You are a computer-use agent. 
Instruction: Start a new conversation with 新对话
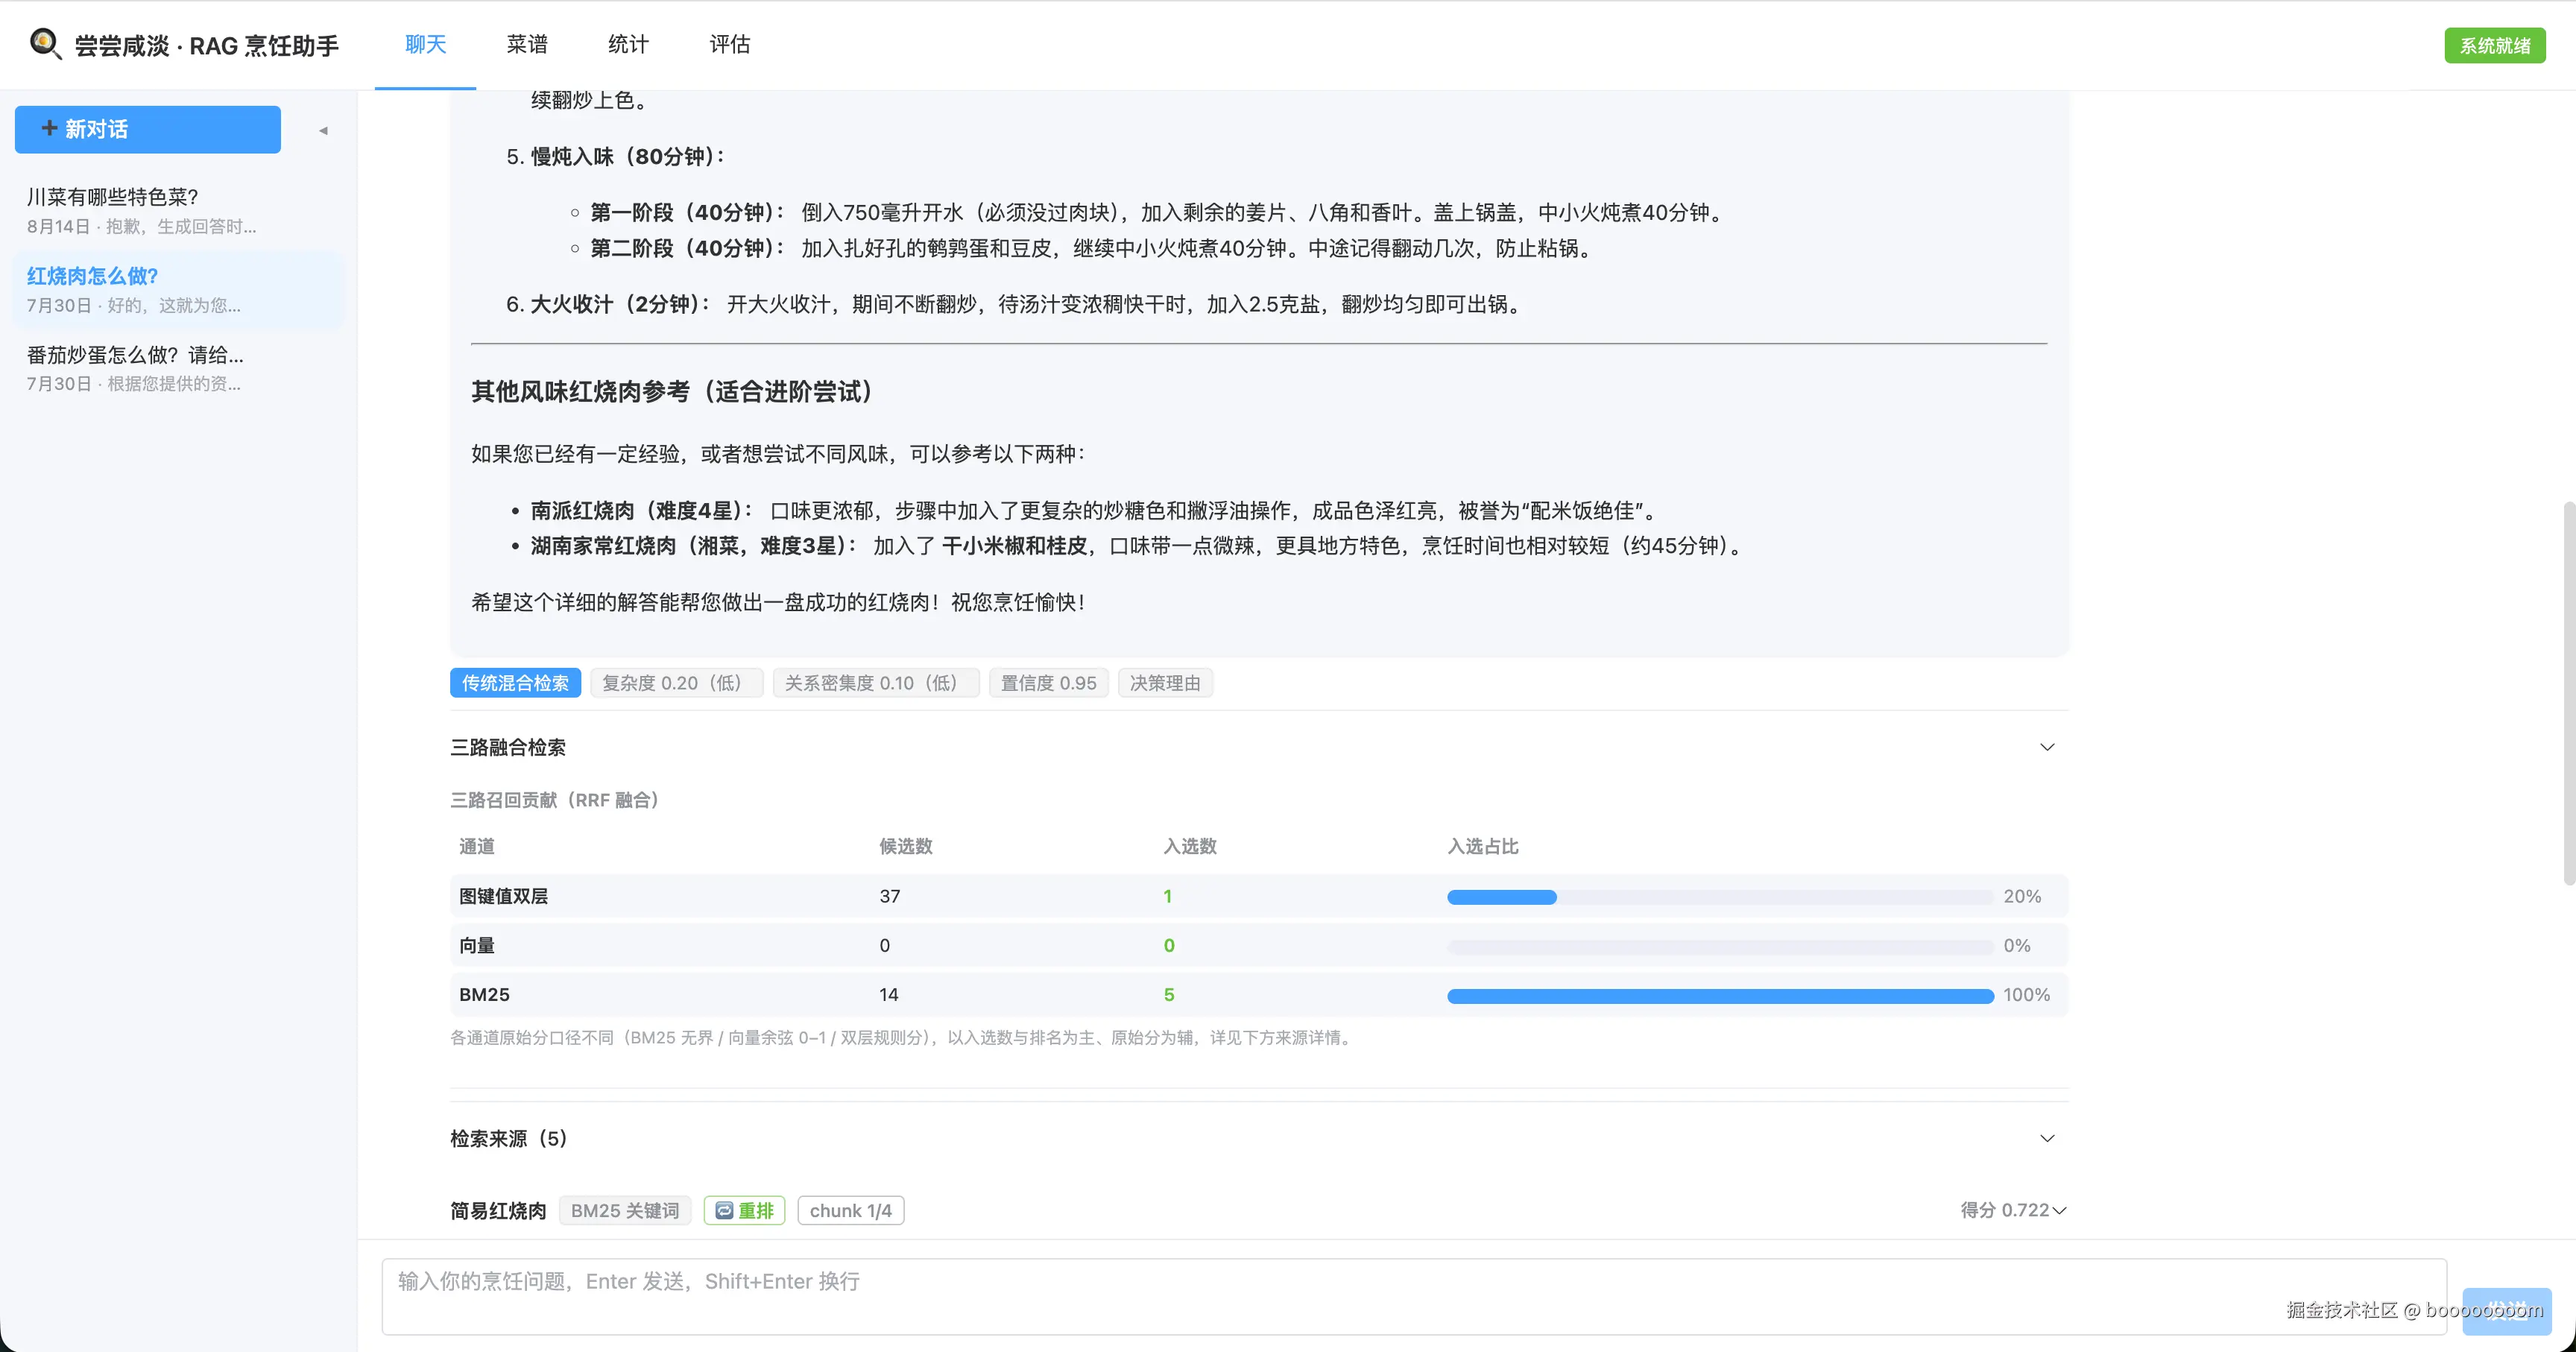(148, 129)
